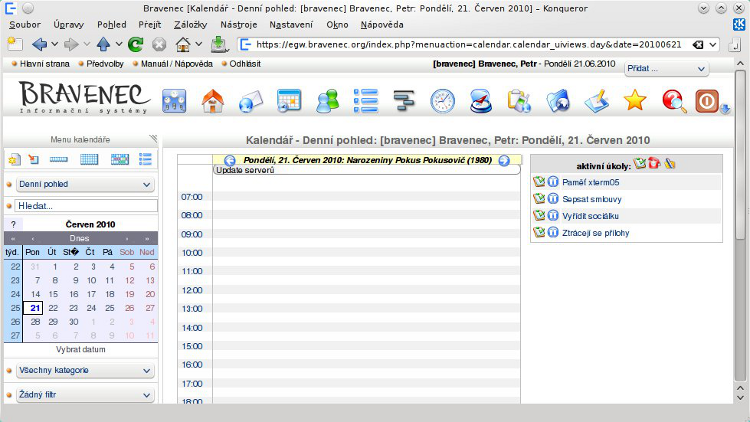Expand the home button dropdown arrow
Viewport: 750px width, 422px height.
coord(199,44)
